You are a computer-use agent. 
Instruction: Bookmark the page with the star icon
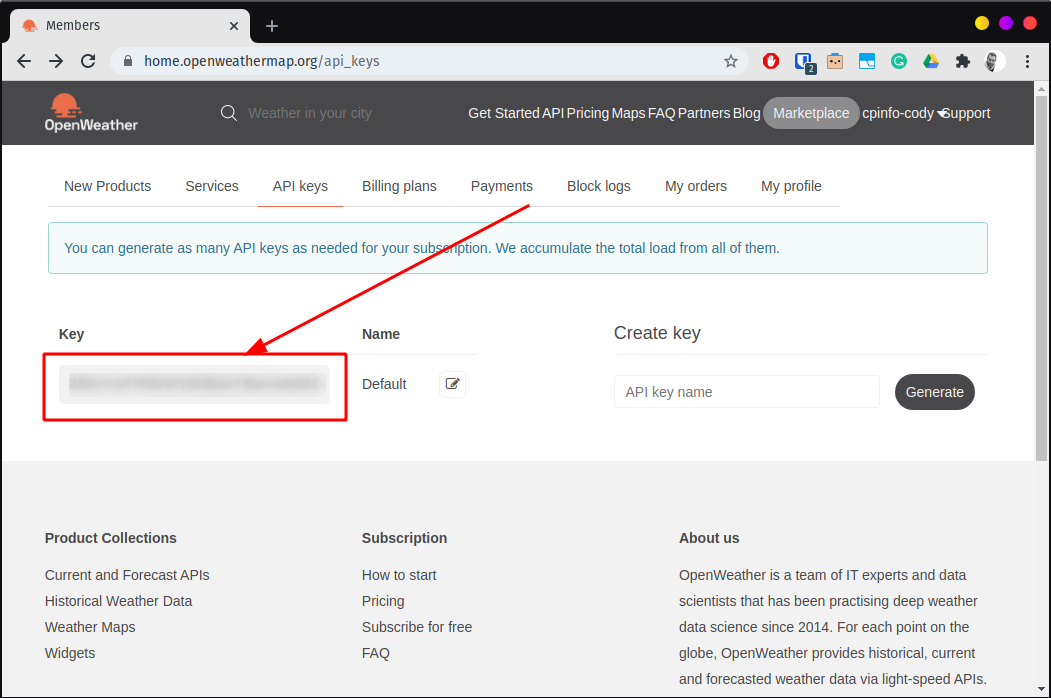pos(731,61)
